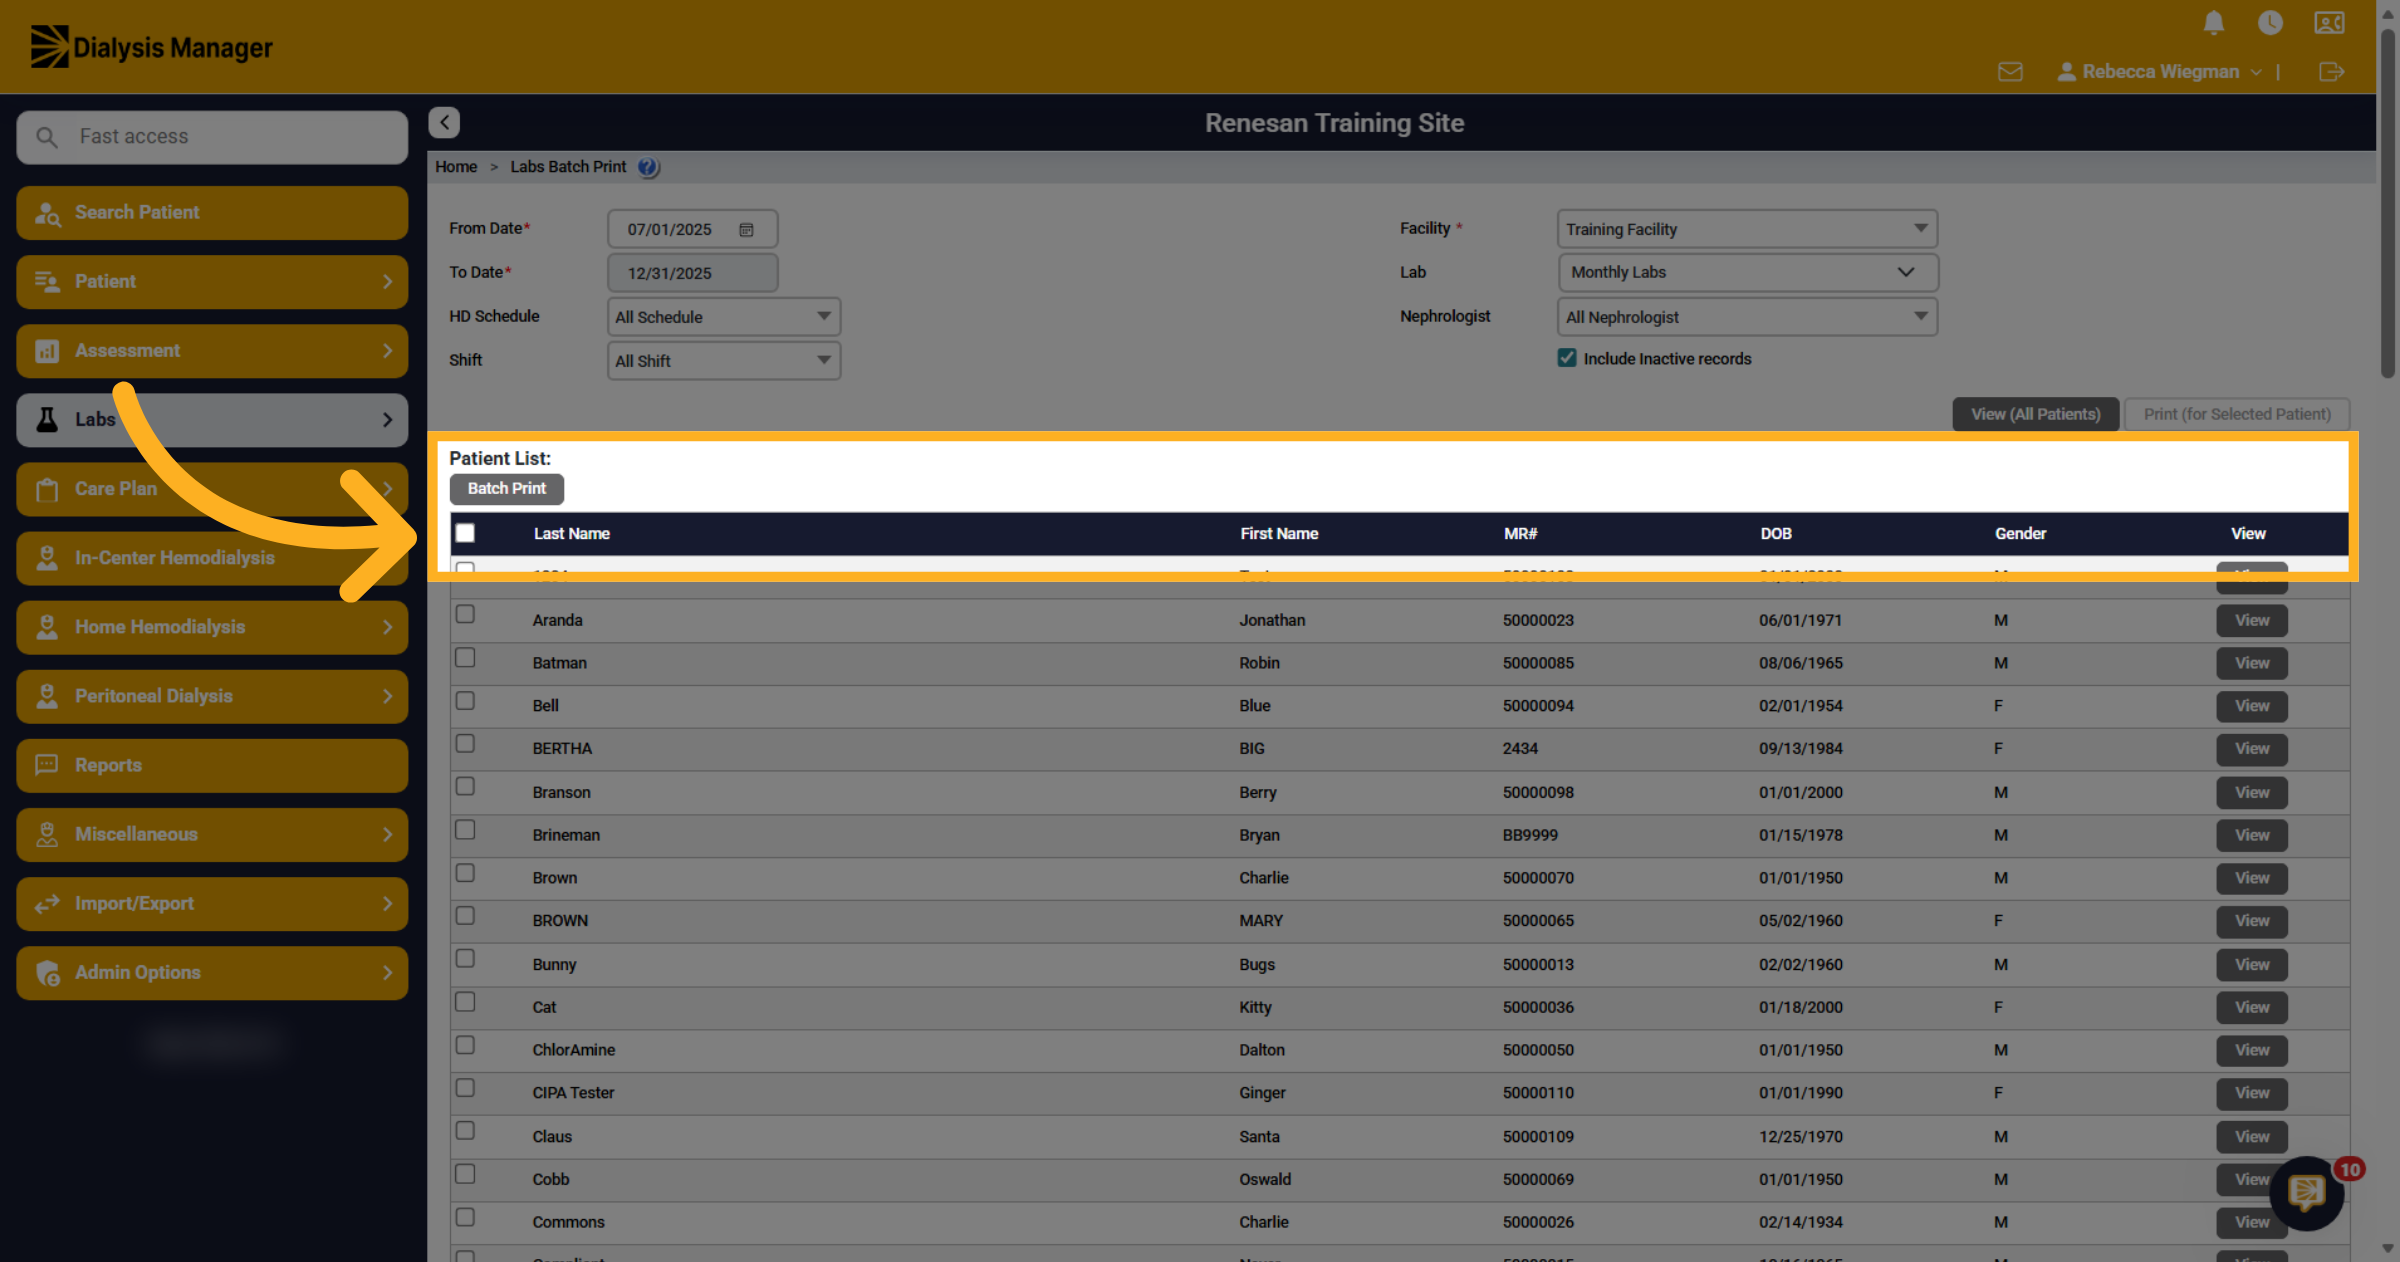
Task: Open the chat support widget
Action: [2306, 1192]
